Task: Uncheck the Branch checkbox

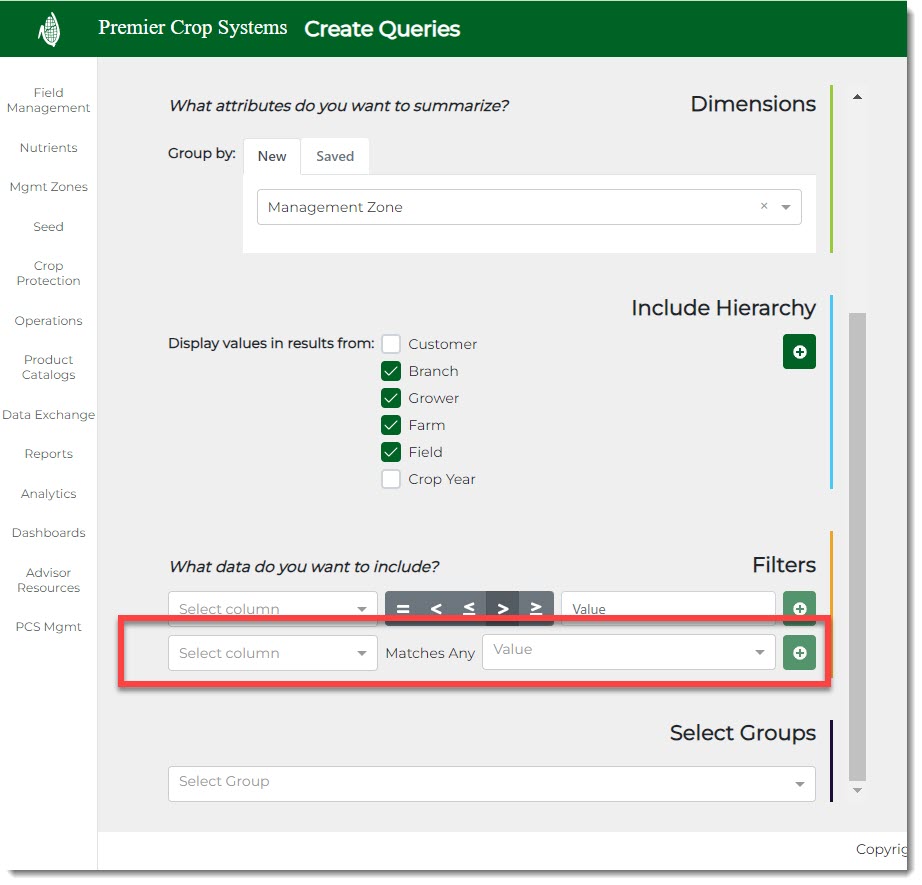Action: [x=391, y=371]
